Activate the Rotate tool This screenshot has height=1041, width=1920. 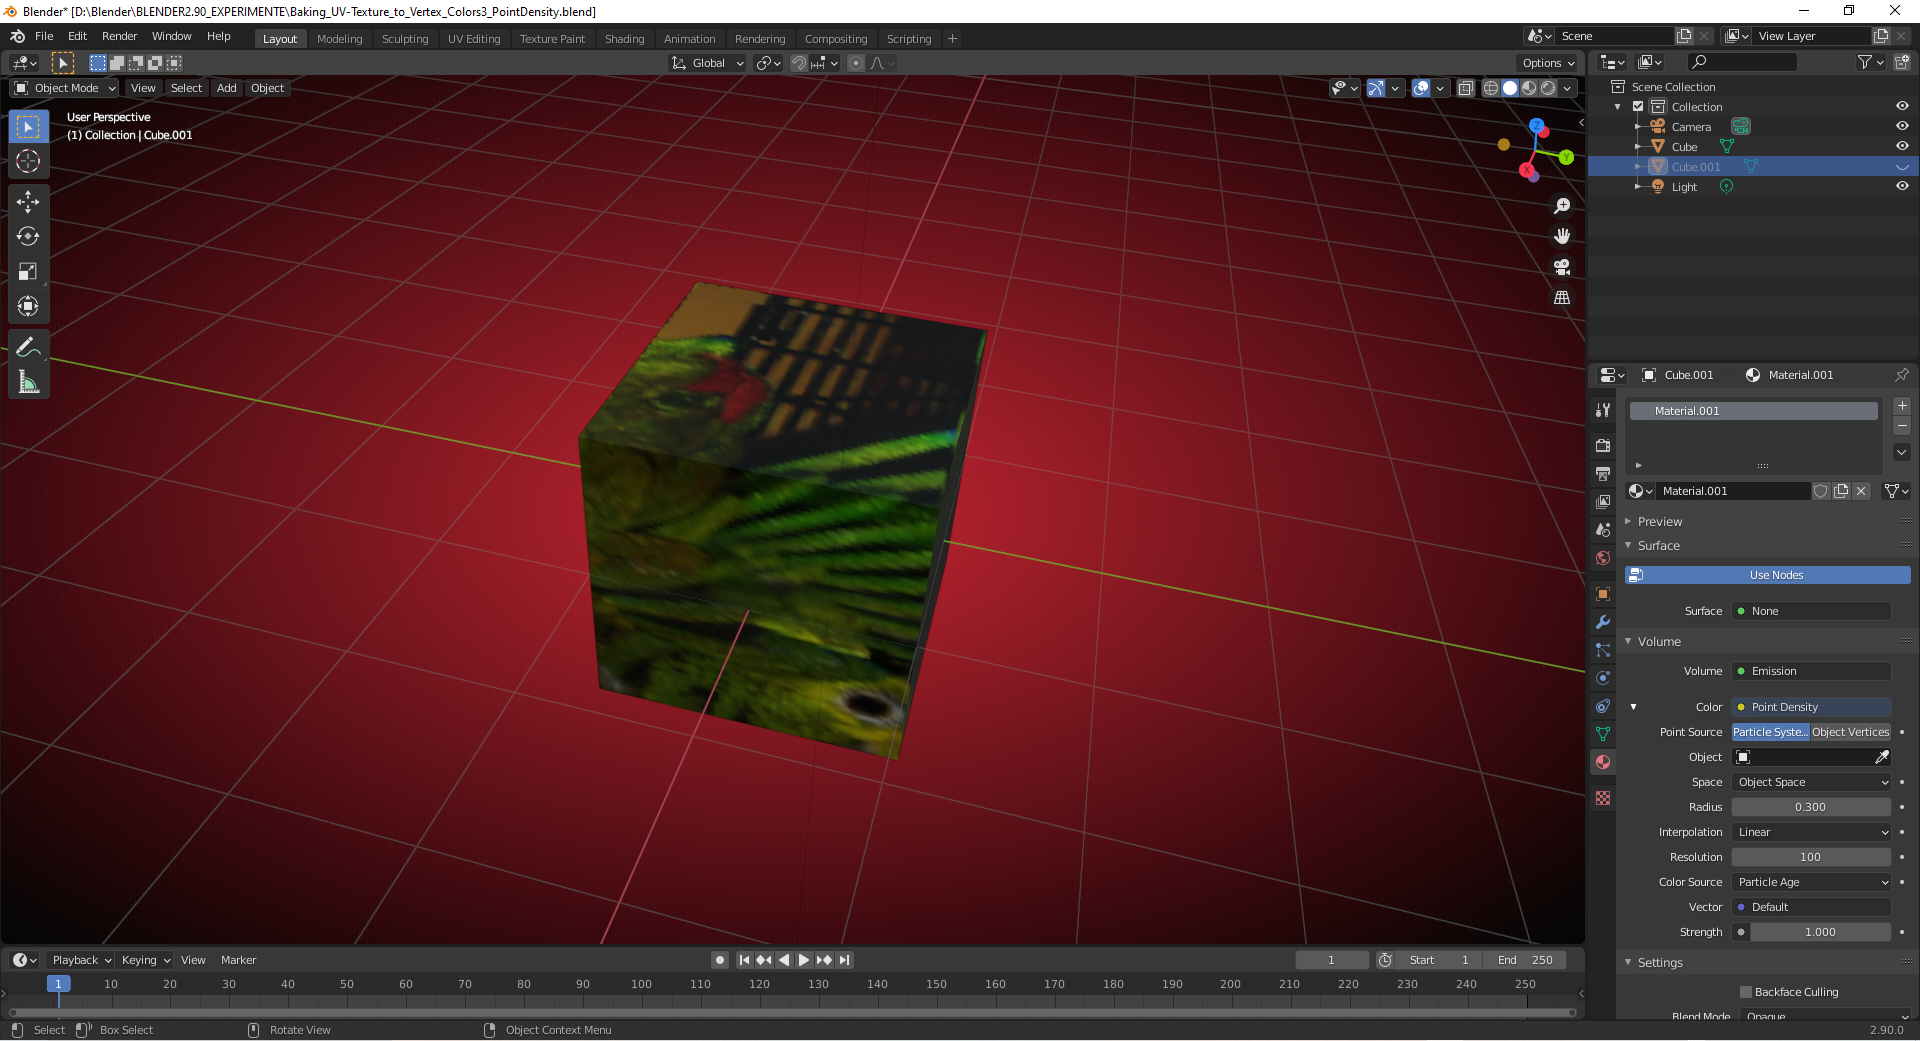[28, 237]
